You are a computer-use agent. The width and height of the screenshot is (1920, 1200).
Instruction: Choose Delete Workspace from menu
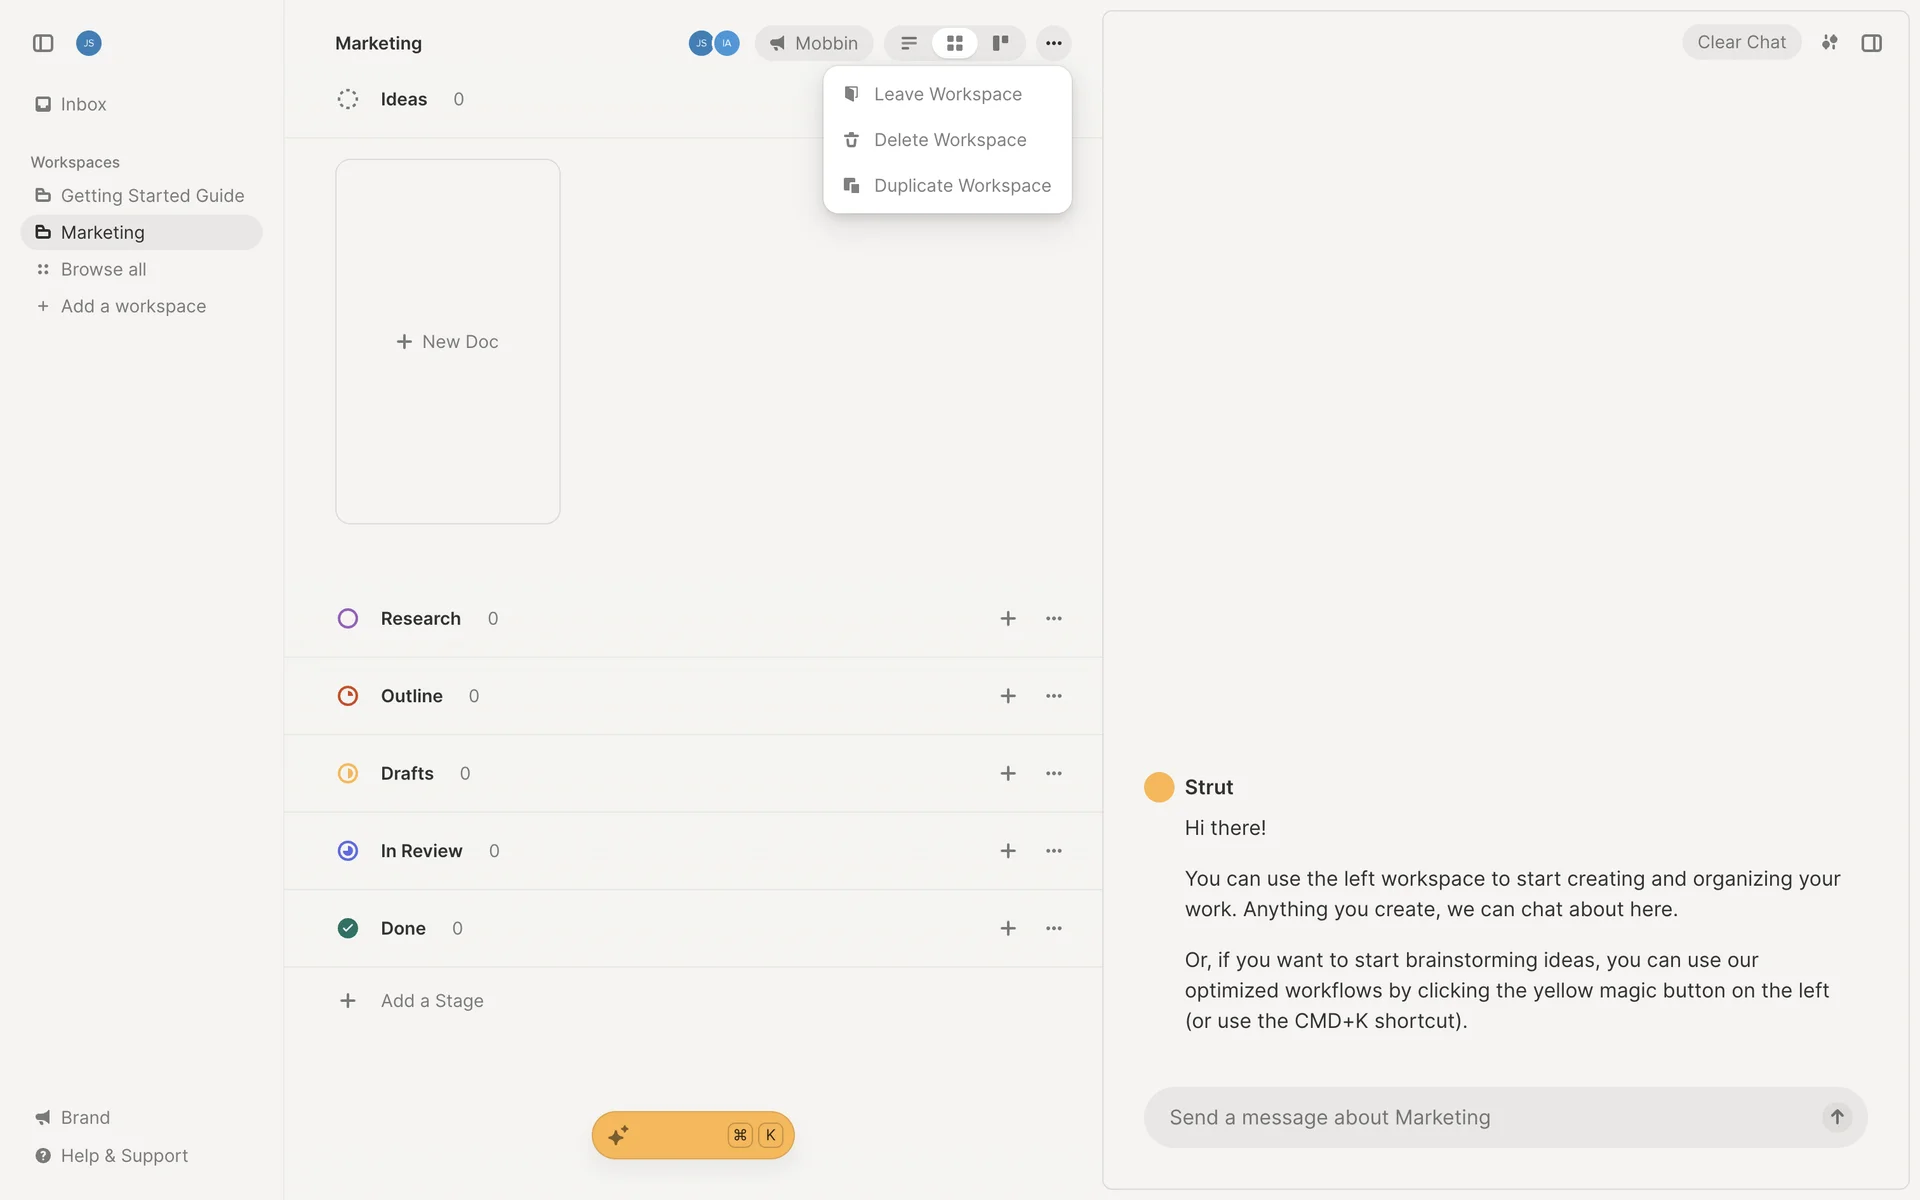(x=949, y=140)
